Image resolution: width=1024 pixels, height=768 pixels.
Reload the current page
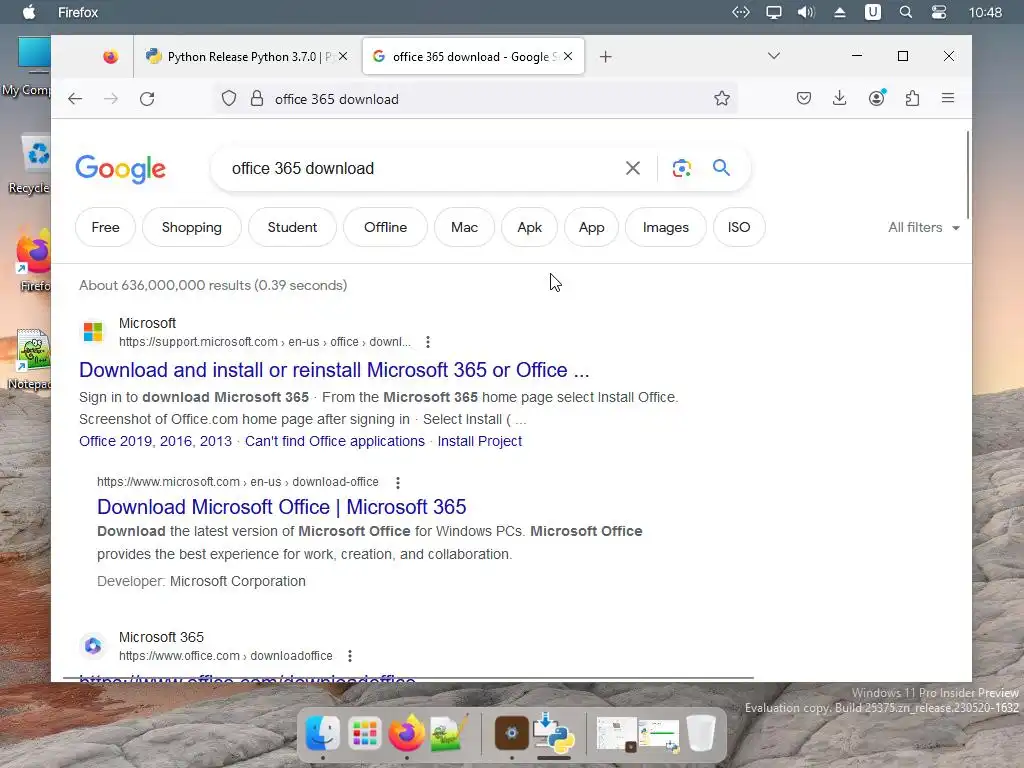147,99
